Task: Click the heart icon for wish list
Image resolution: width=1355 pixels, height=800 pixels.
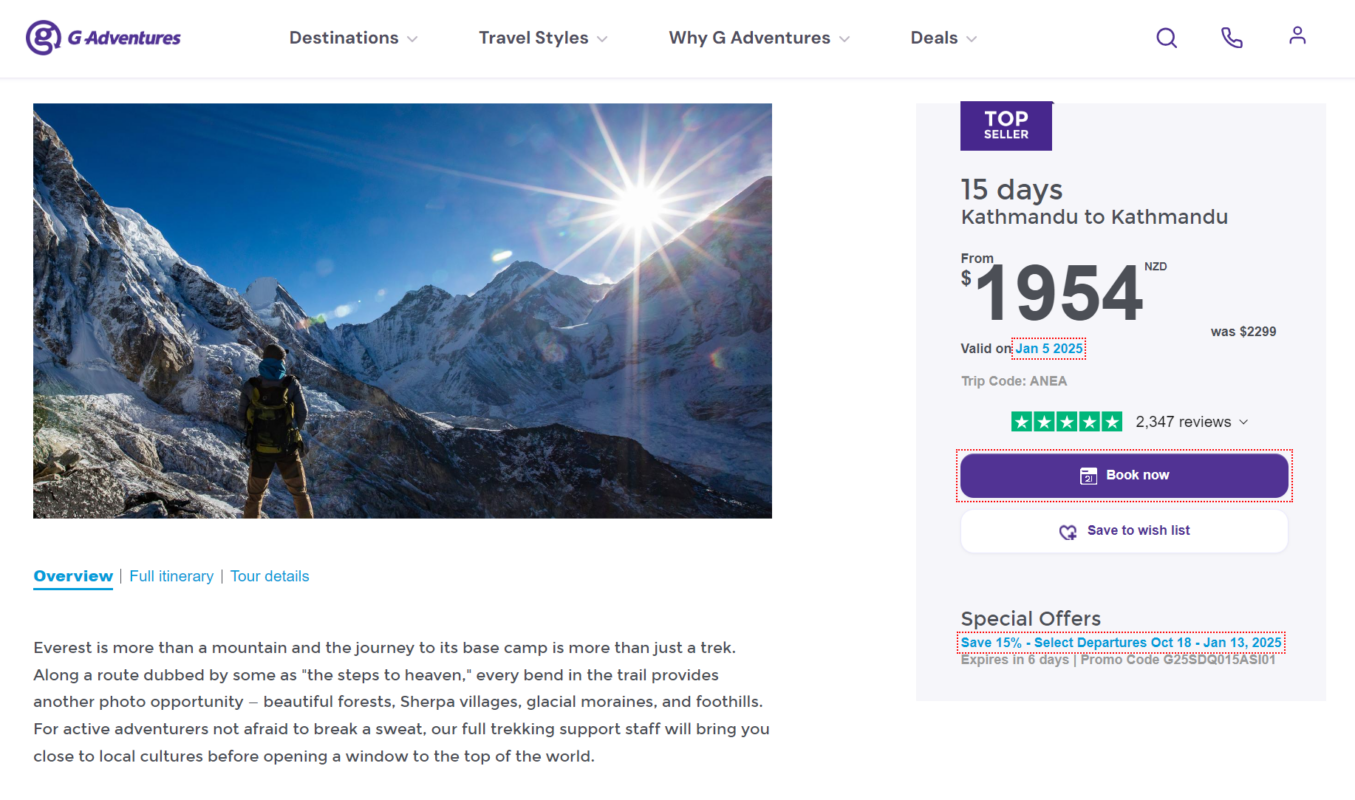Action: point(1068,532)
